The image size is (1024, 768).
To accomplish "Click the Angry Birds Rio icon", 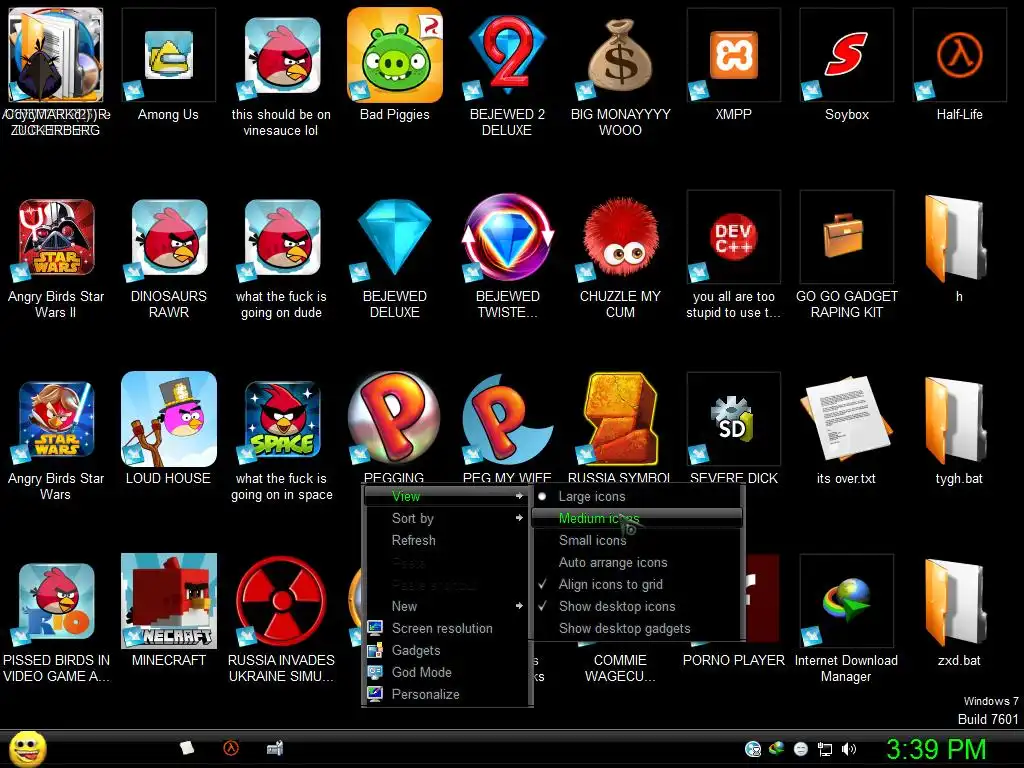I will [56, 601].
